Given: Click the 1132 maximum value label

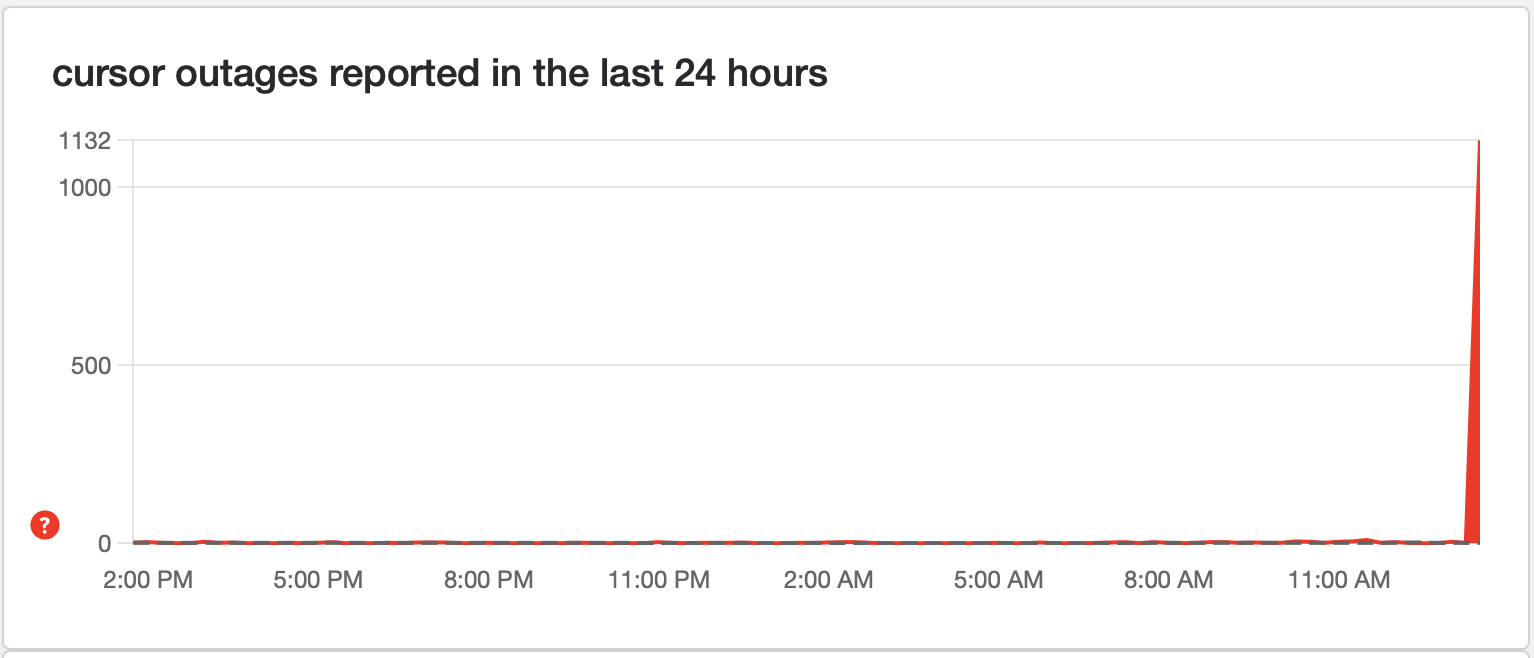Looking at the screenshot, I should [85, 141].
